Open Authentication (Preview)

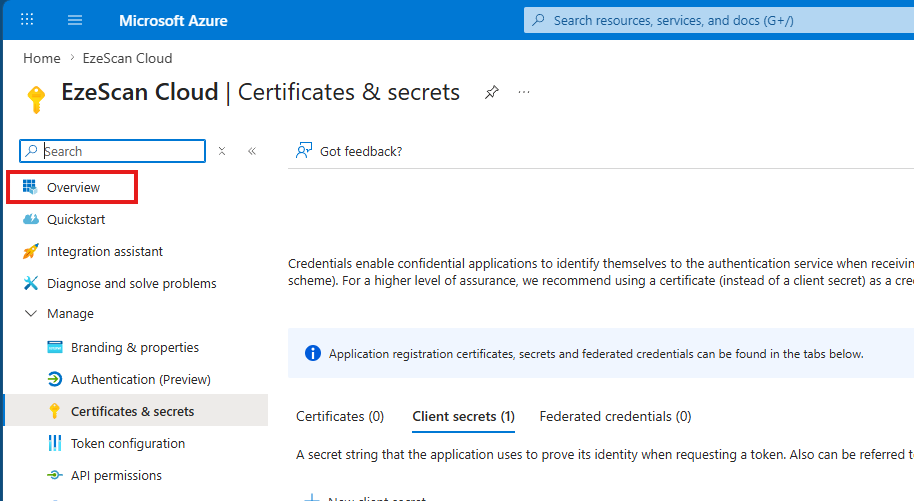(x=140, y=380)
